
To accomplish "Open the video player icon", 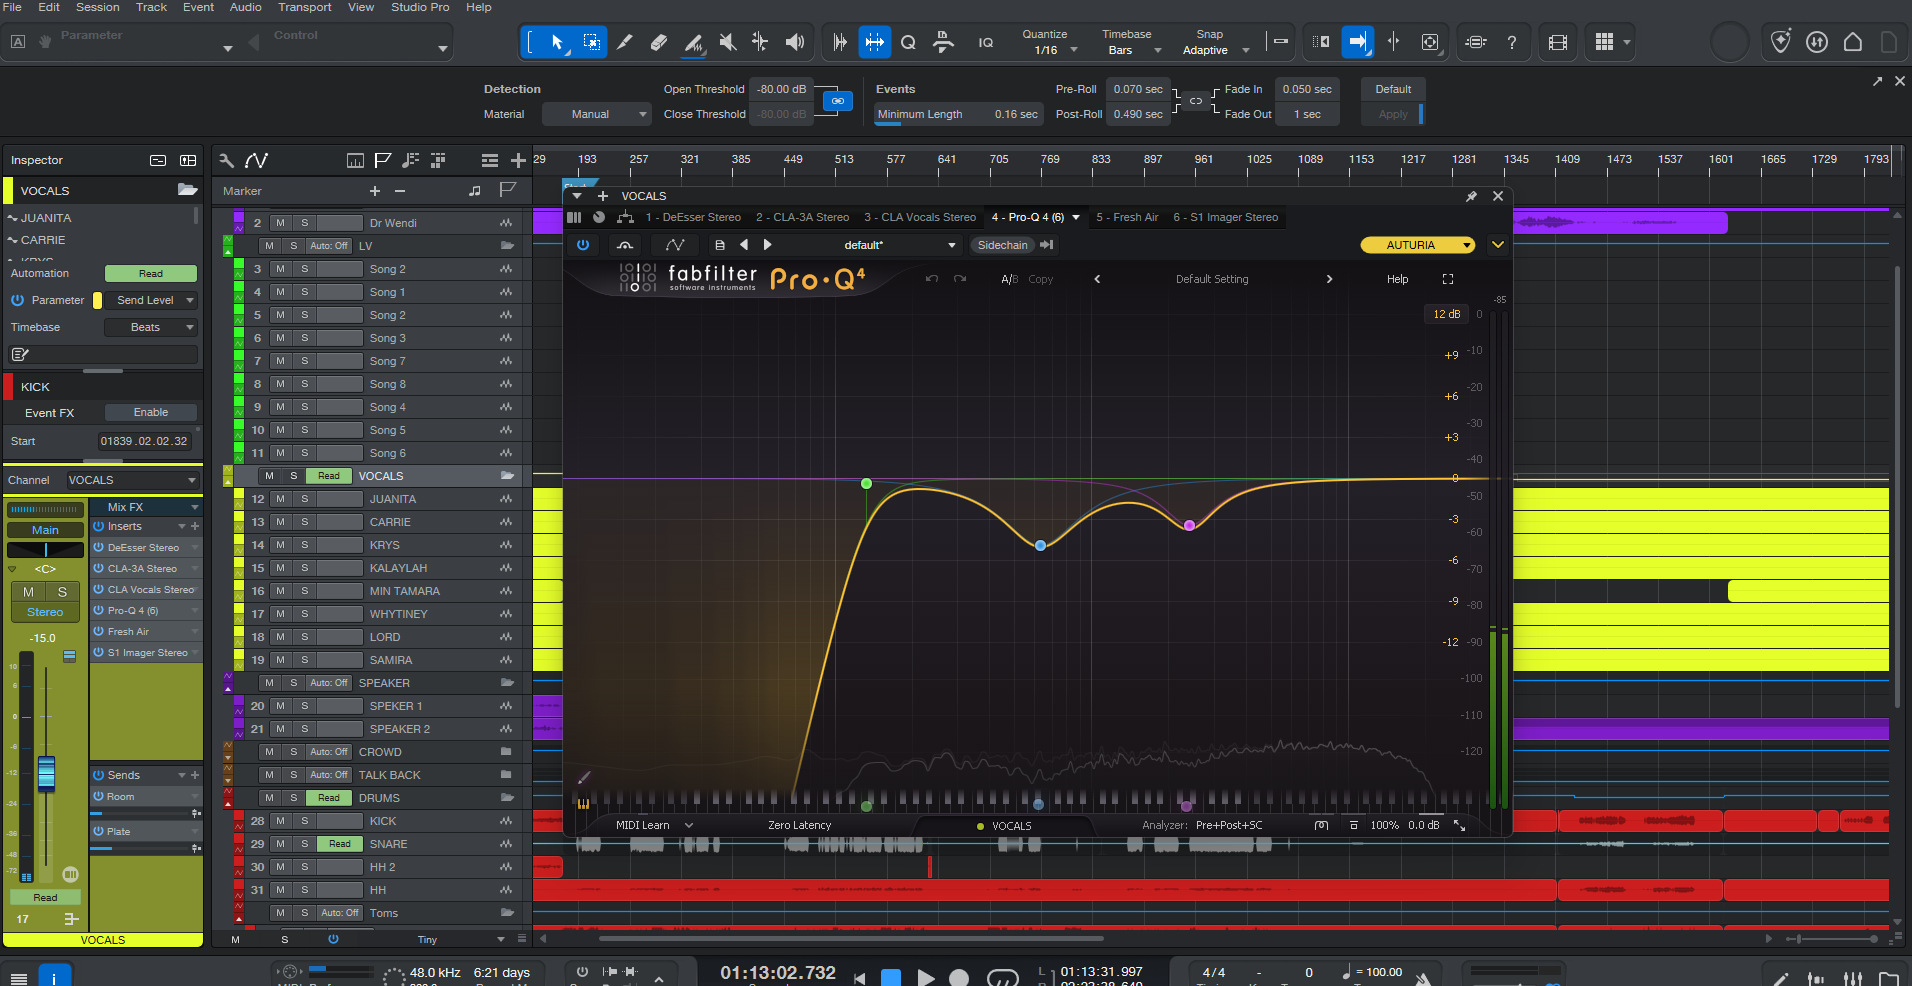I will coord(1557,42).
